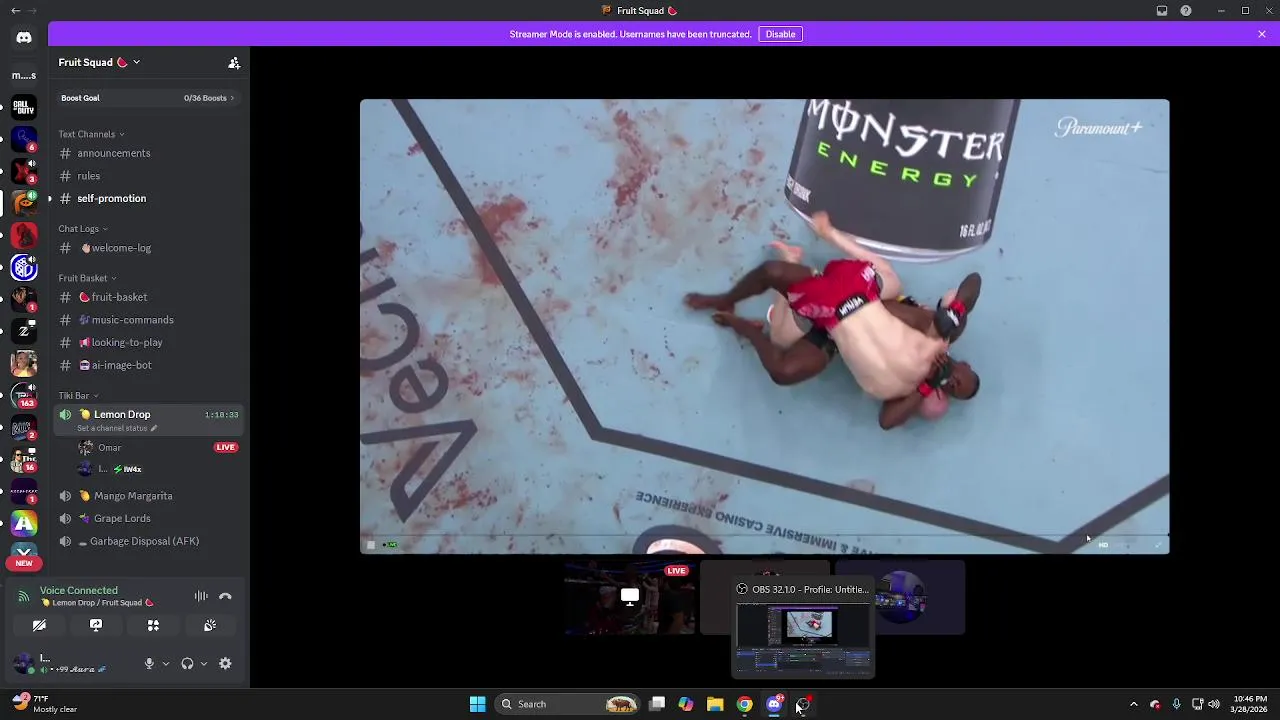Click the OBS Studio taskbar icon

803,704
